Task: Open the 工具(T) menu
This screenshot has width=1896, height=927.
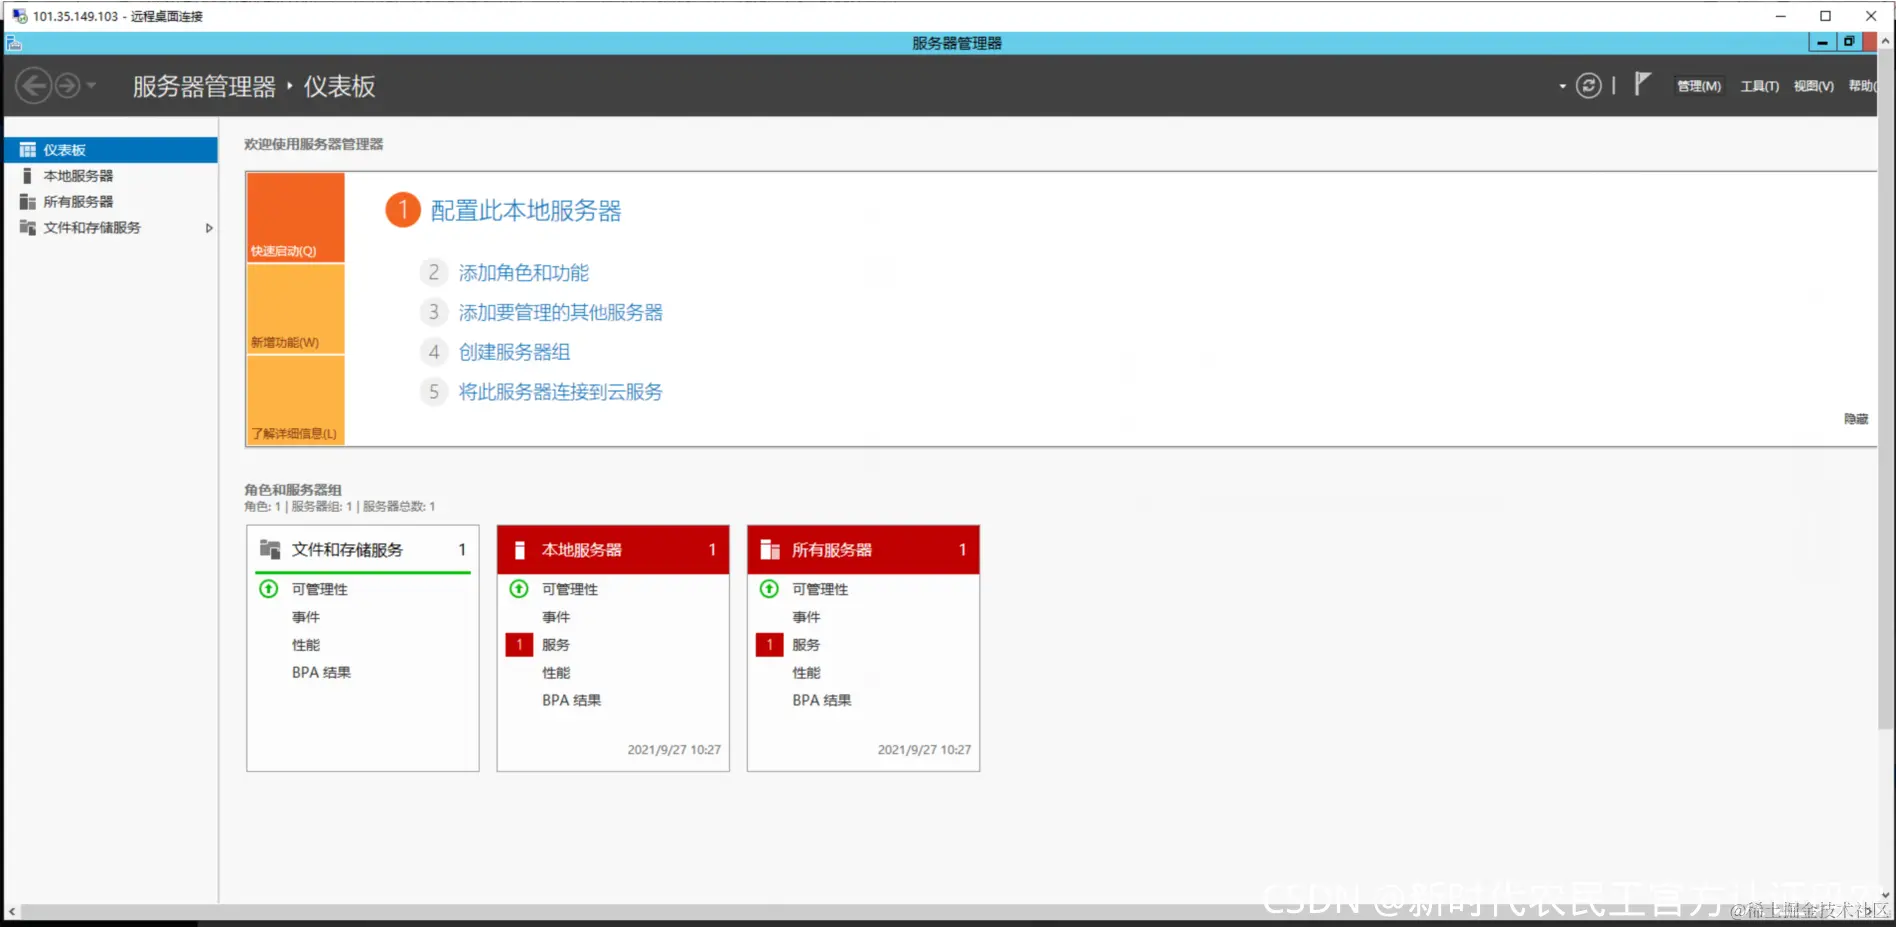Action: point(1760,86)
